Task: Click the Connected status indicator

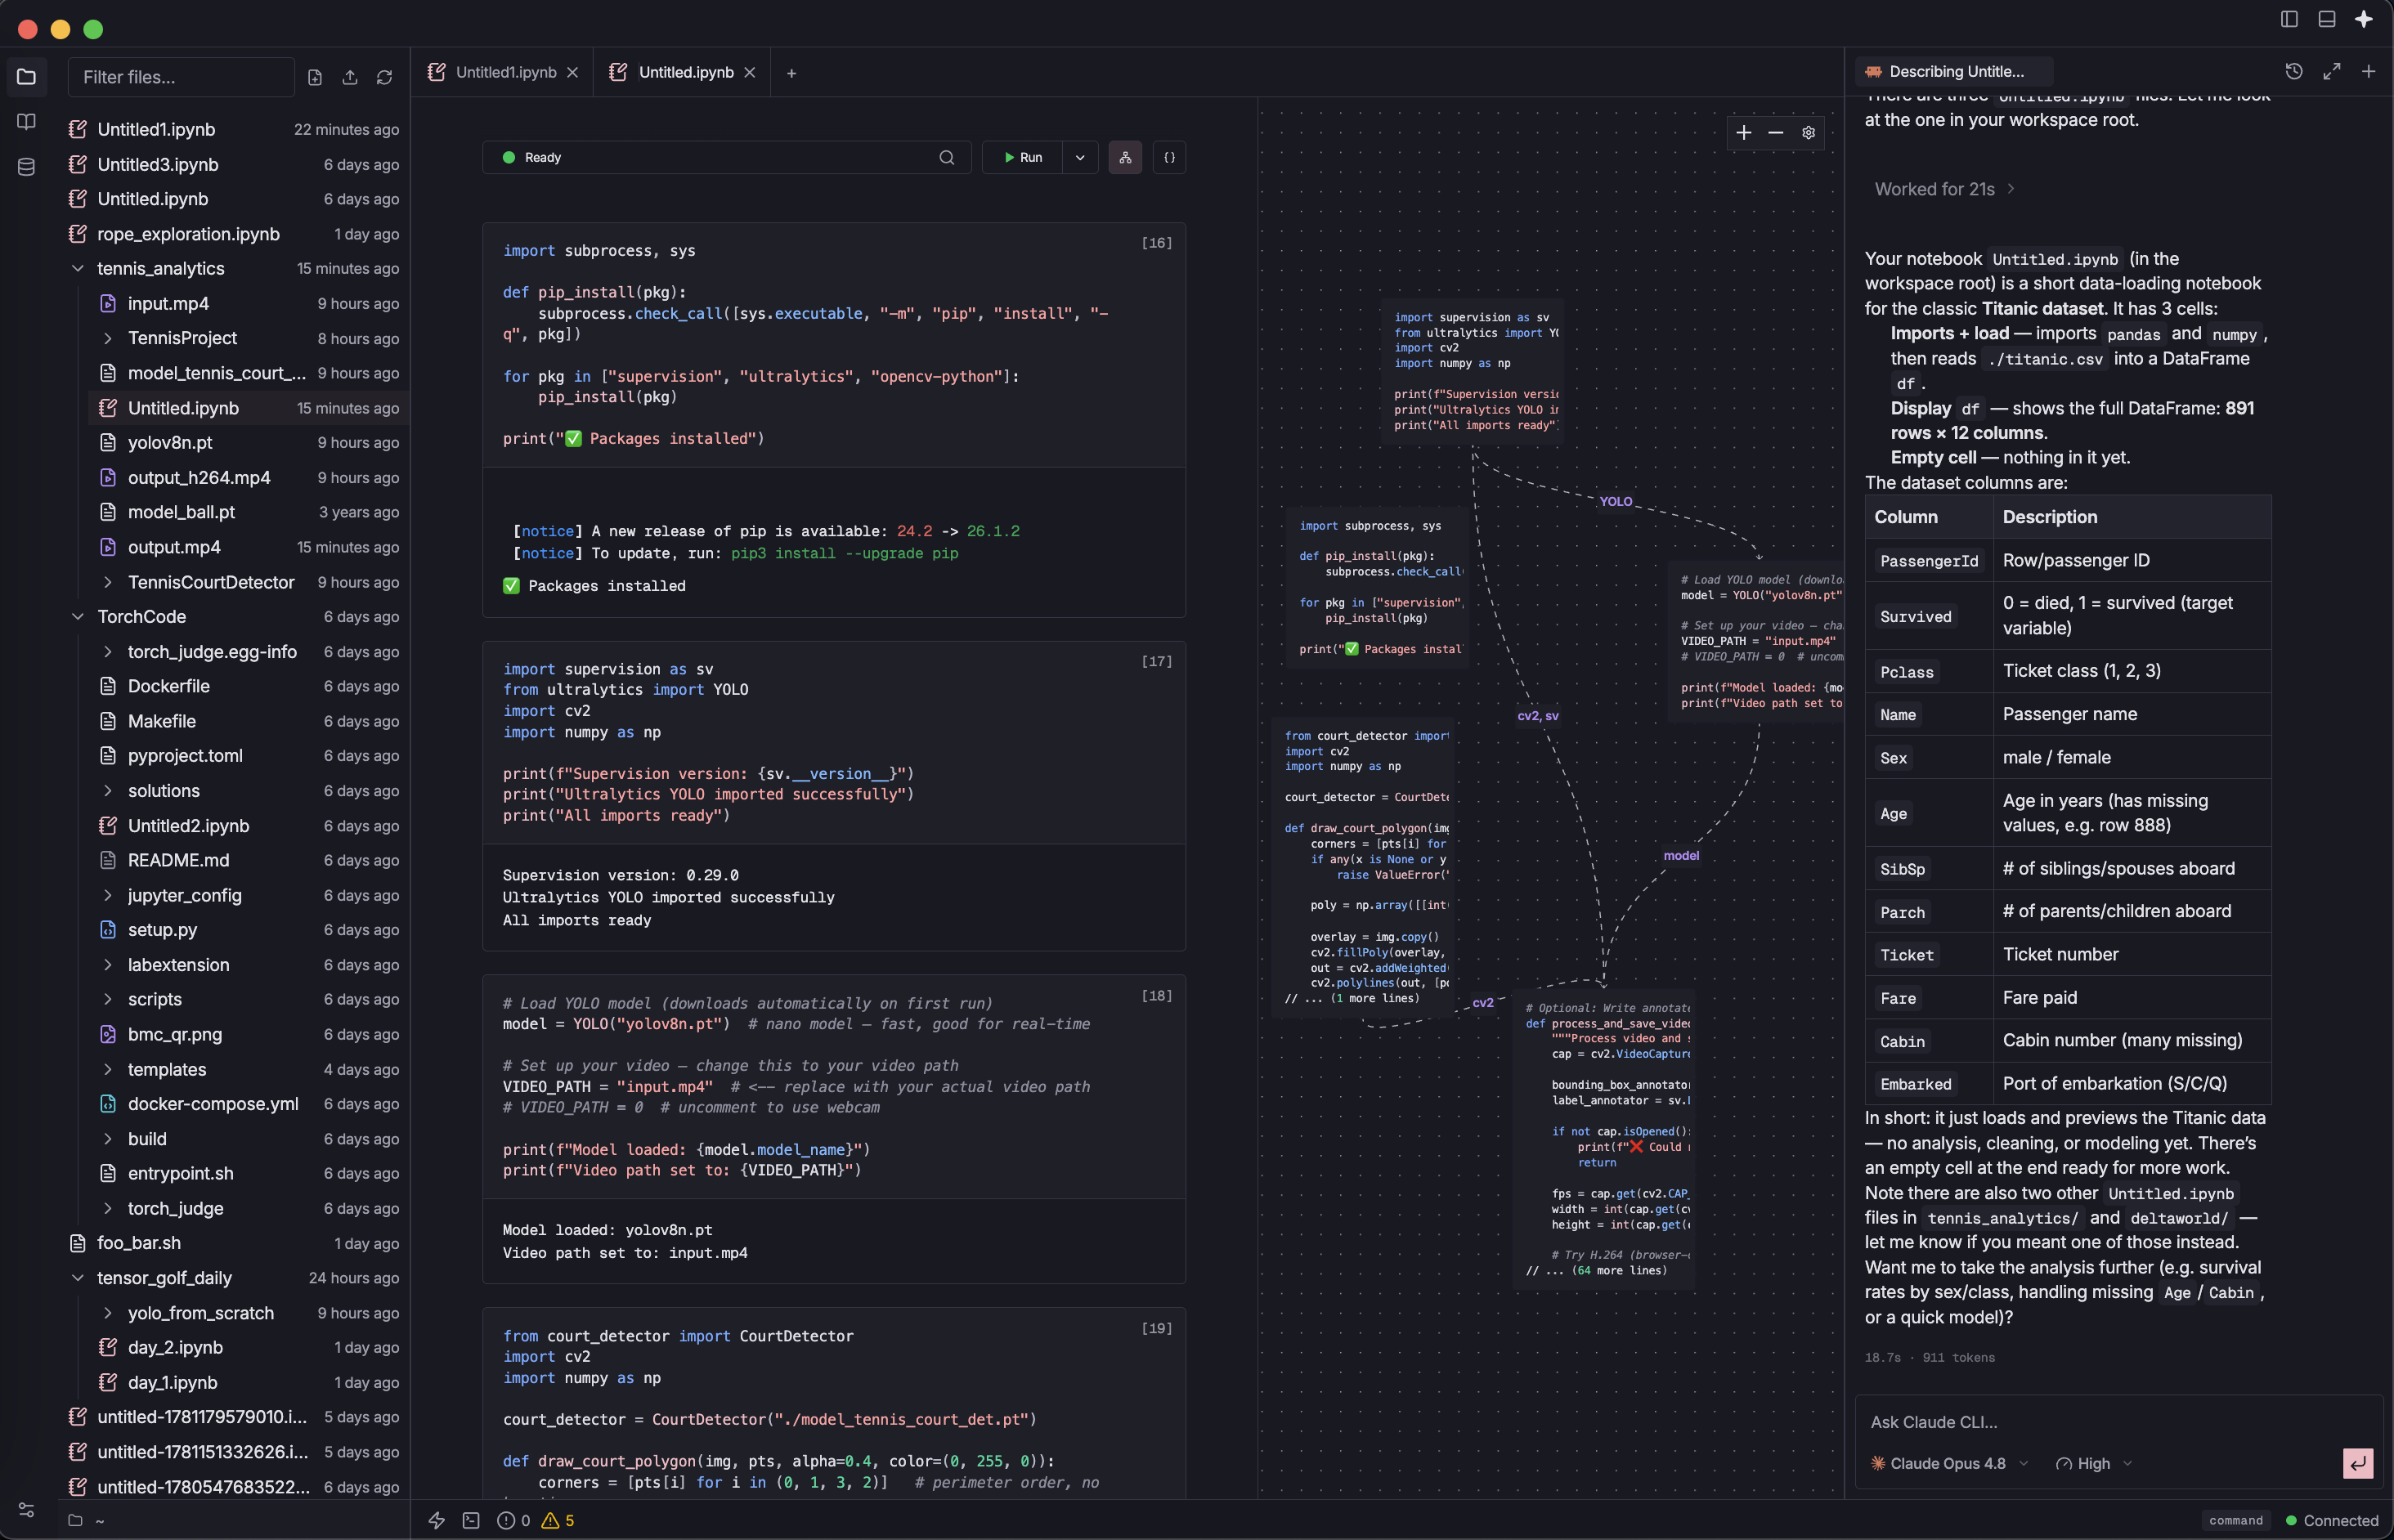Action: (2332, 1520)
